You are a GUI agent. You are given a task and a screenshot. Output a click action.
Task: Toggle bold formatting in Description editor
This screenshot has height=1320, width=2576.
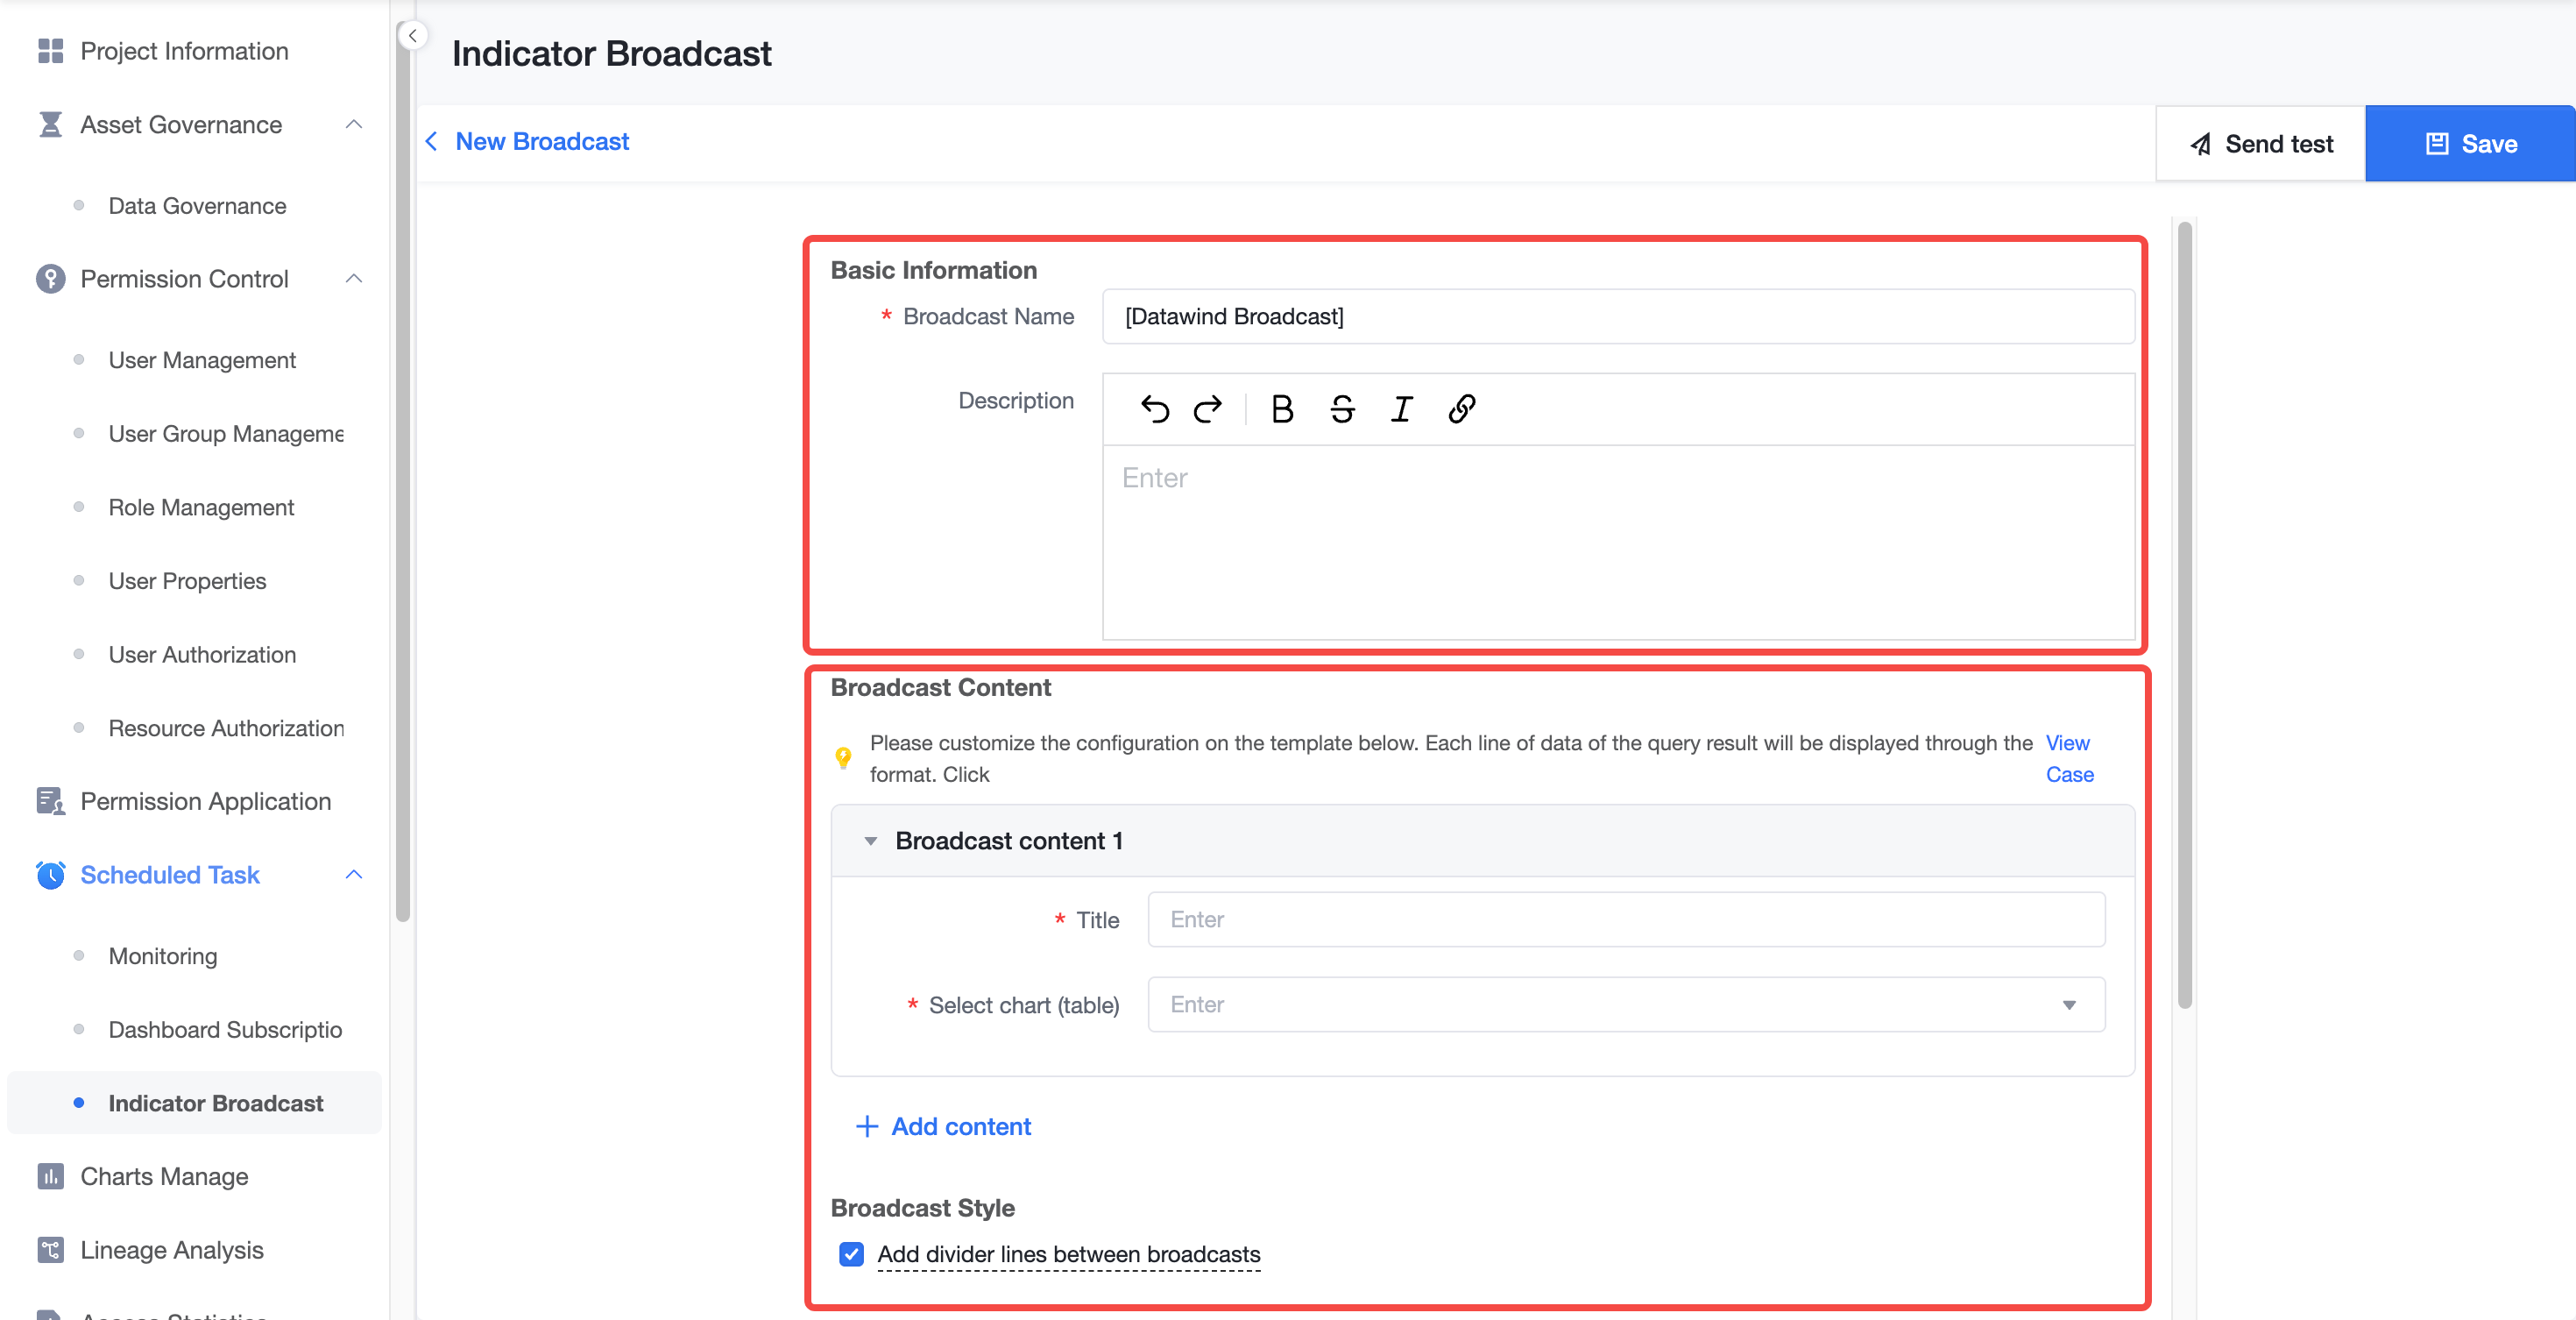(x=1282, y=409)
